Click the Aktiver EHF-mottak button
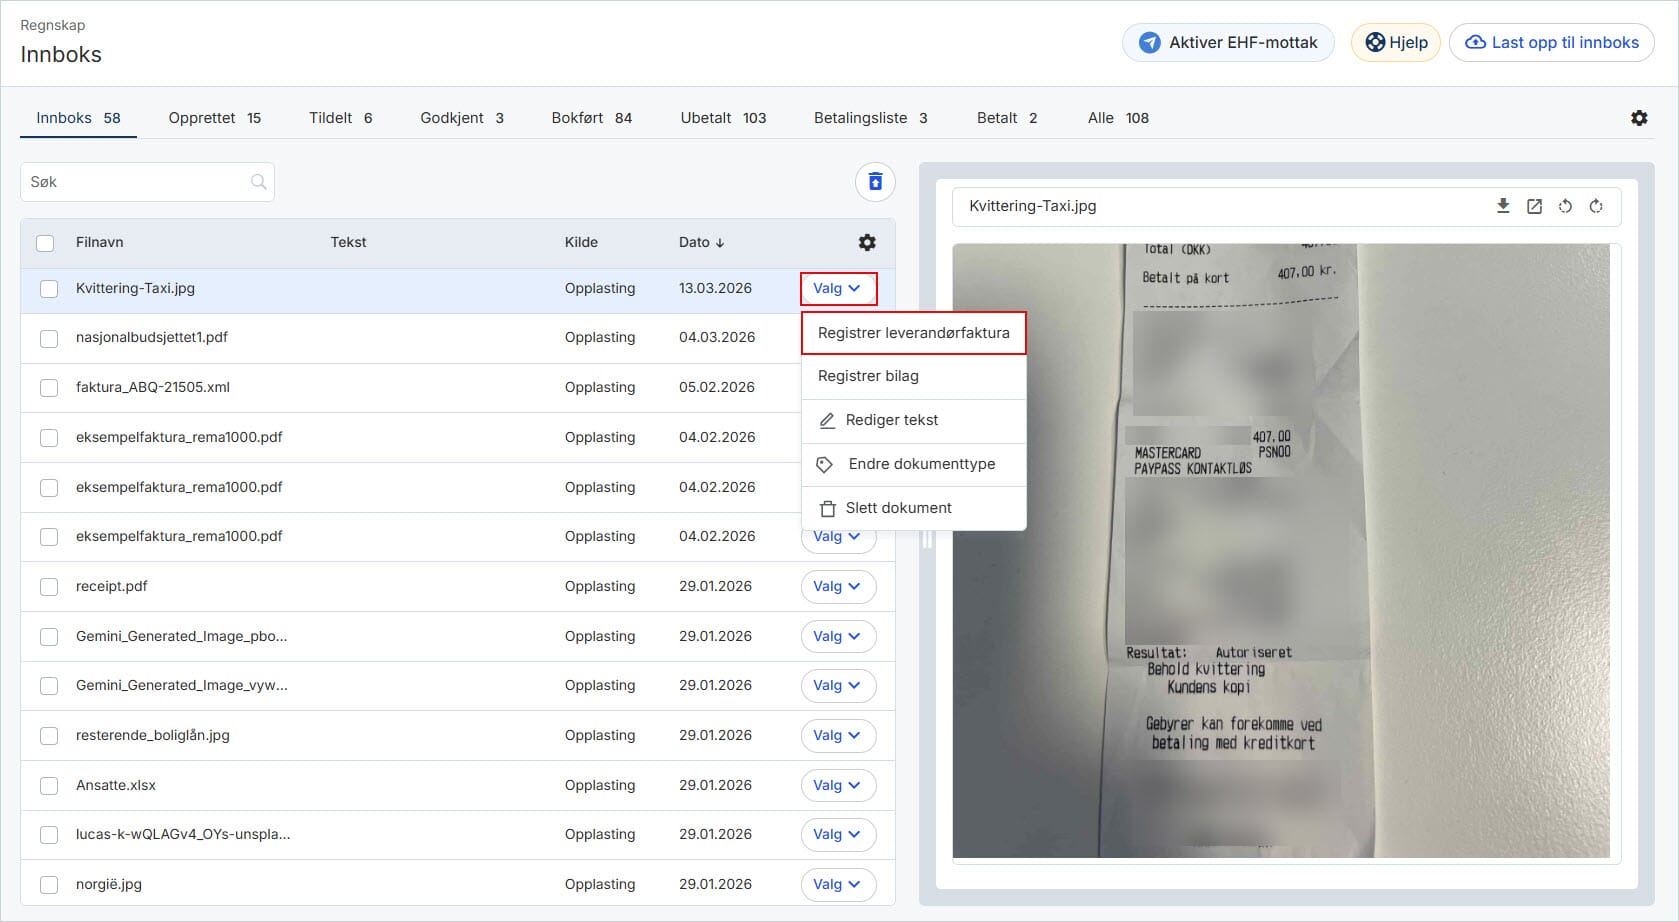Screen dimensions: 1679x922 point(1228,42)
